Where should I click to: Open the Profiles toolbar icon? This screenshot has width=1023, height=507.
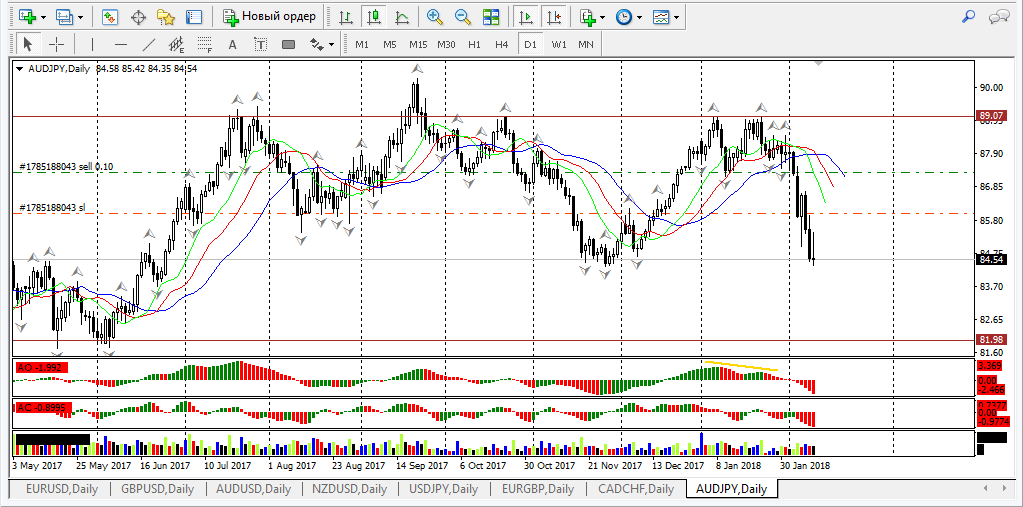(64, 16)
